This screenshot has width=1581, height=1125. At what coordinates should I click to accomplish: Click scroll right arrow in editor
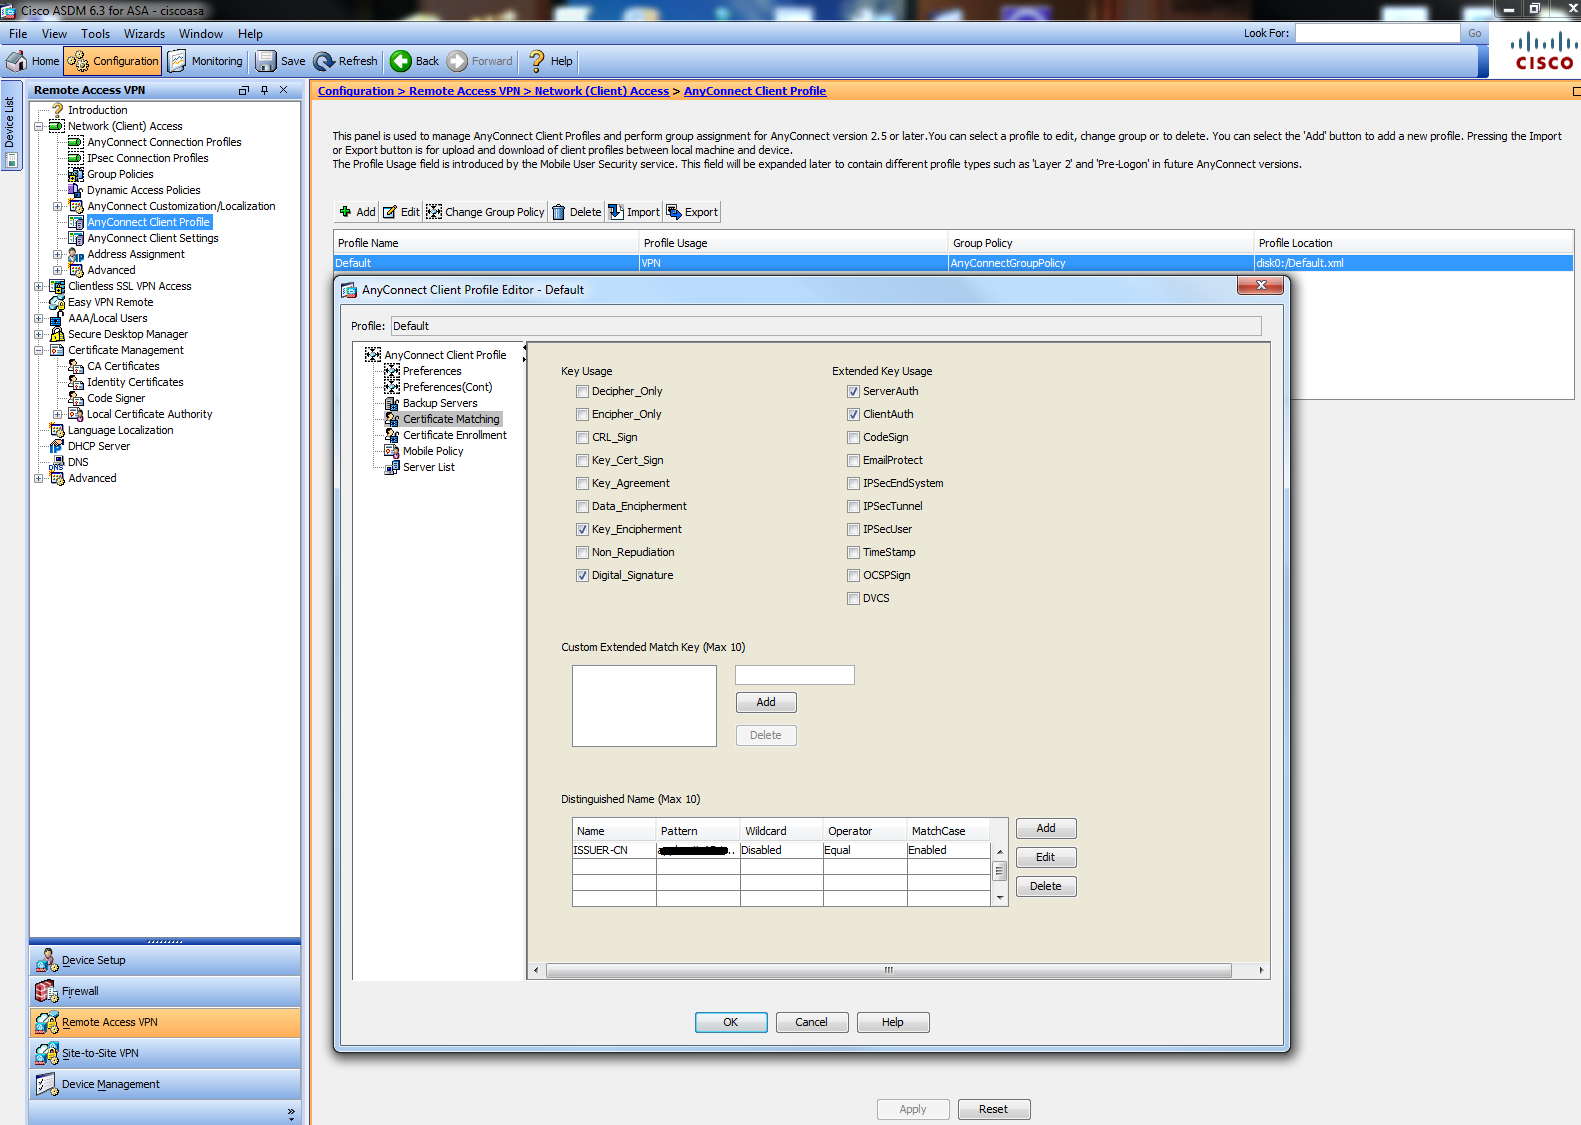click(x=1261, y=970)
